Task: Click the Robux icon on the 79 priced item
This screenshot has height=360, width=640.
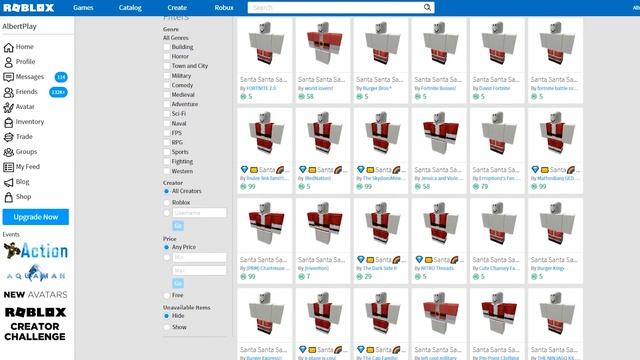Action: [x=476, y=187]
